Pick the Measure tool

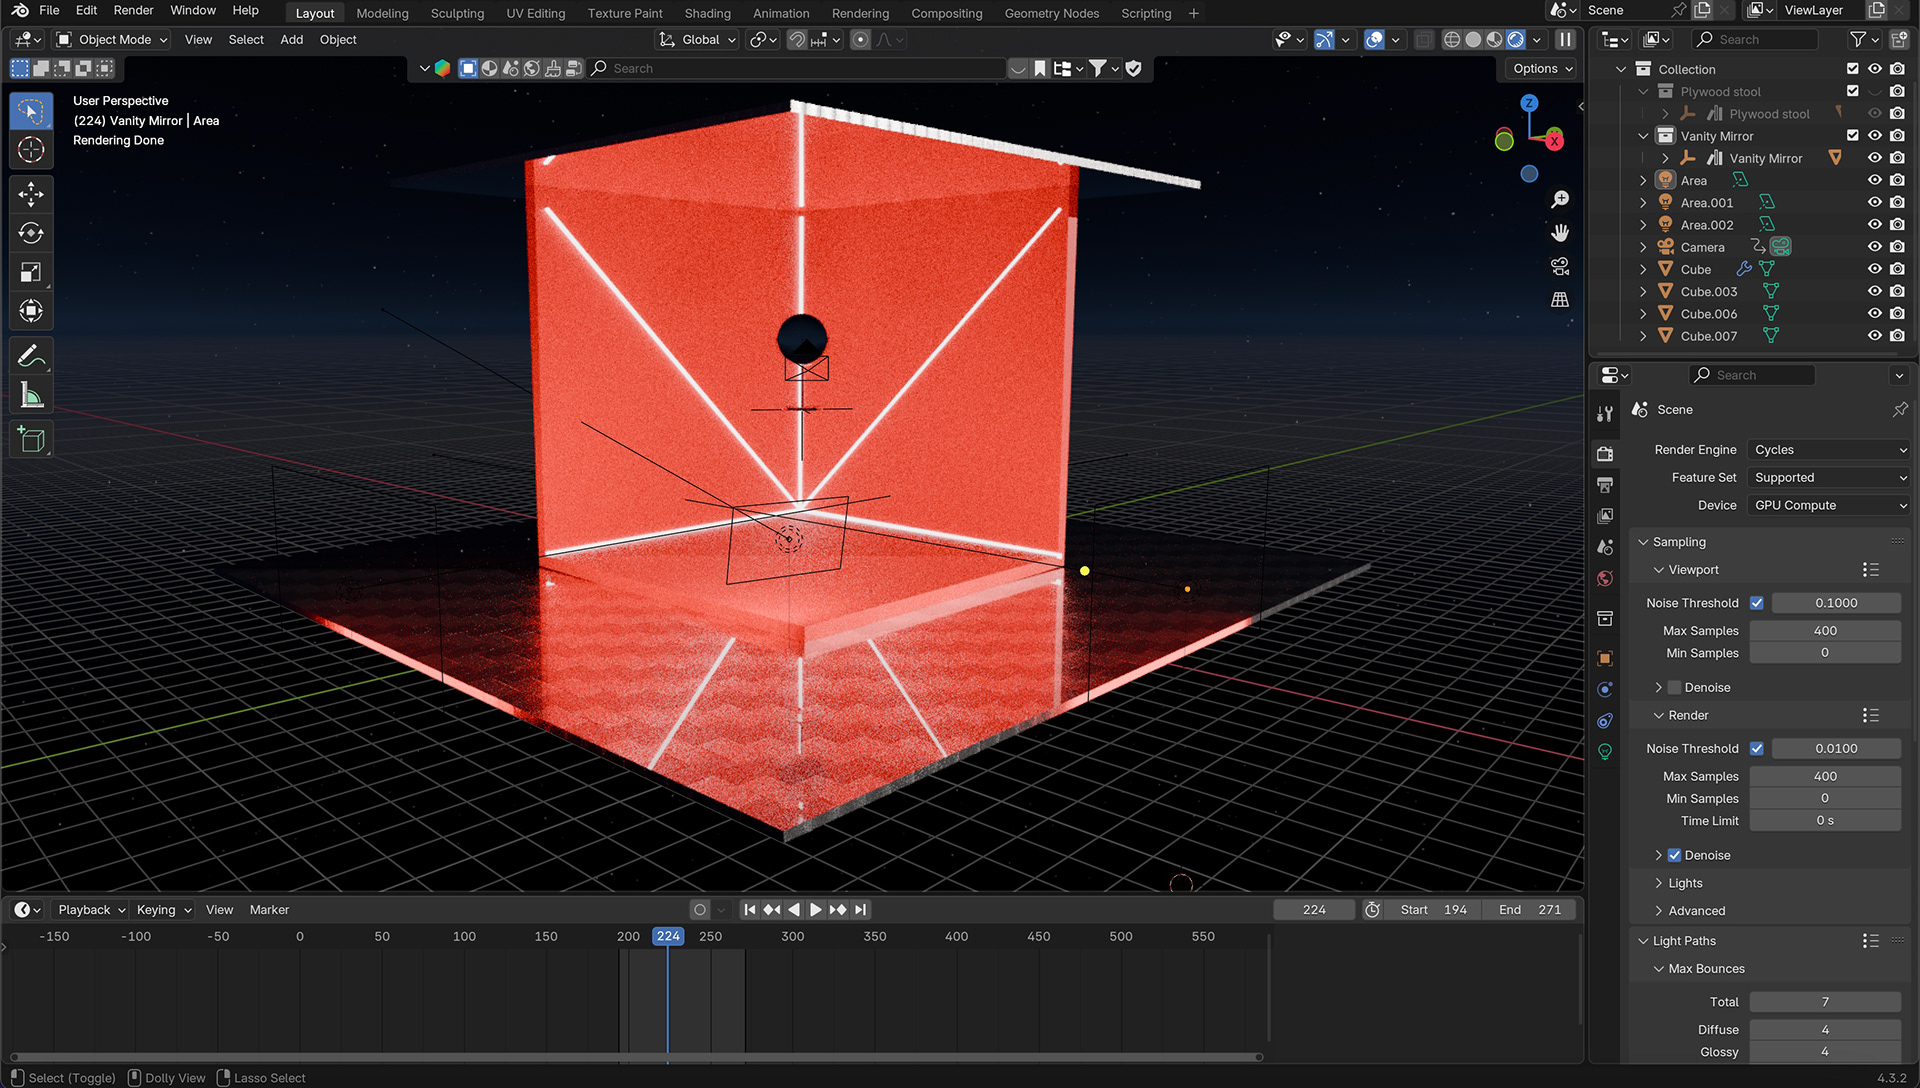(31, 396)
